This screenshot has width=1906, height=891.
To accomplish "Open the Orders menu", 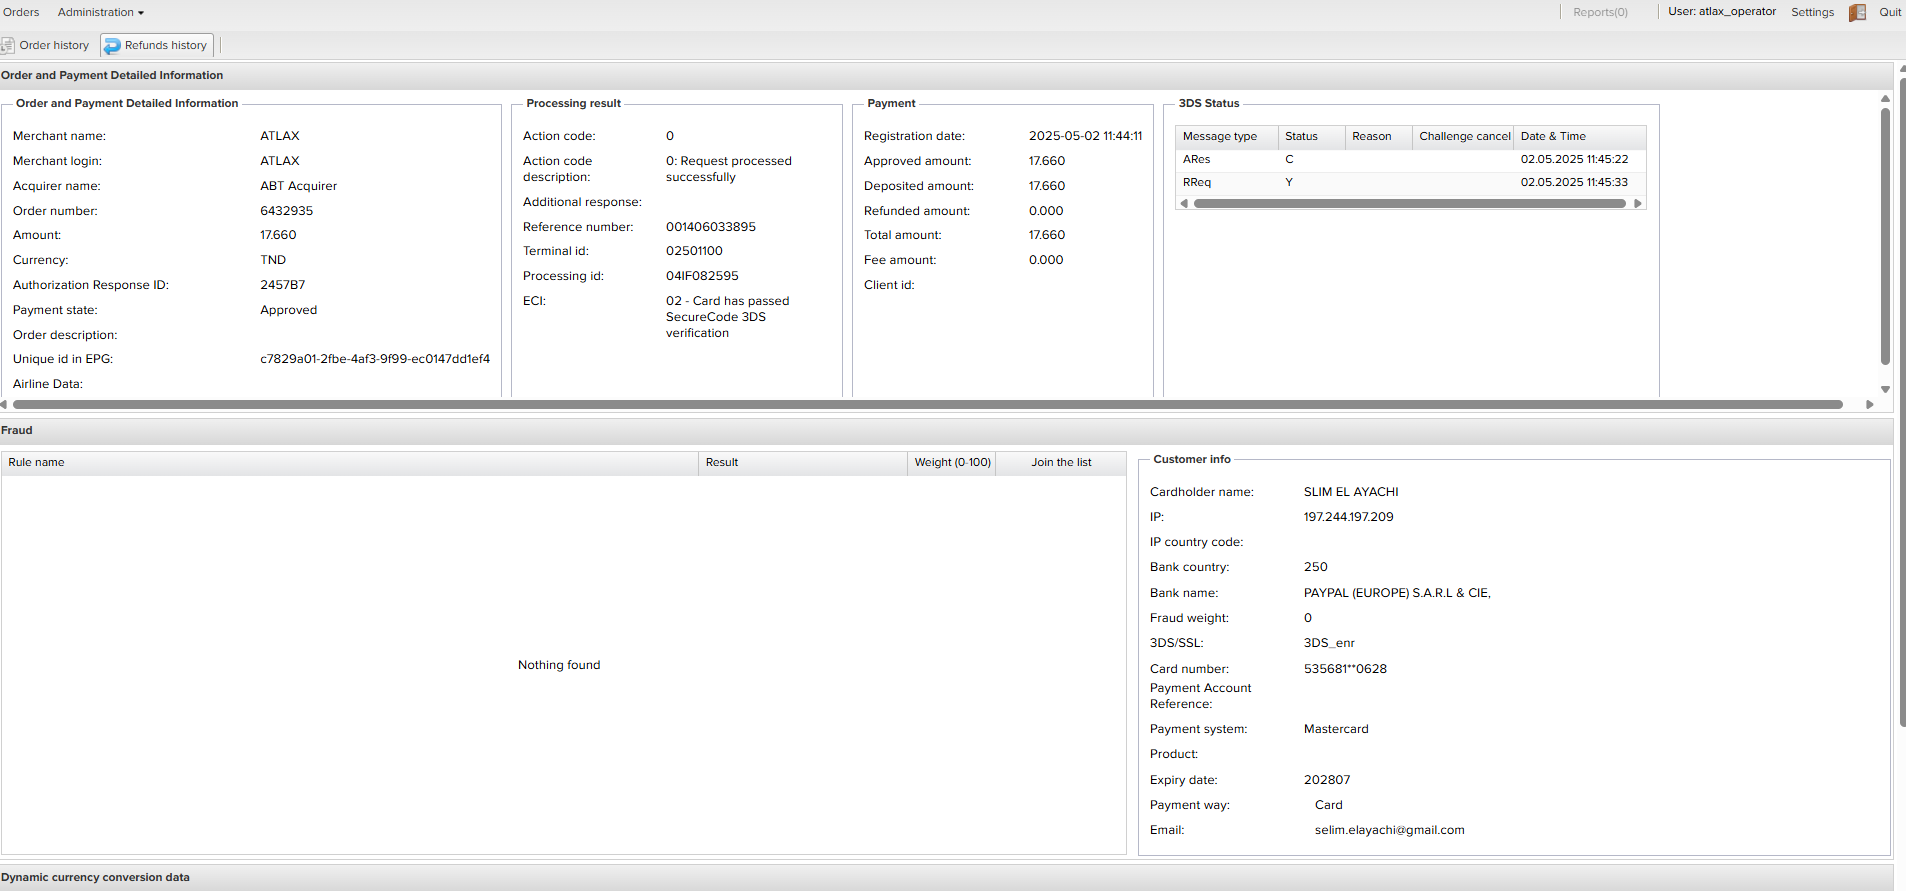I will point(21,12).
